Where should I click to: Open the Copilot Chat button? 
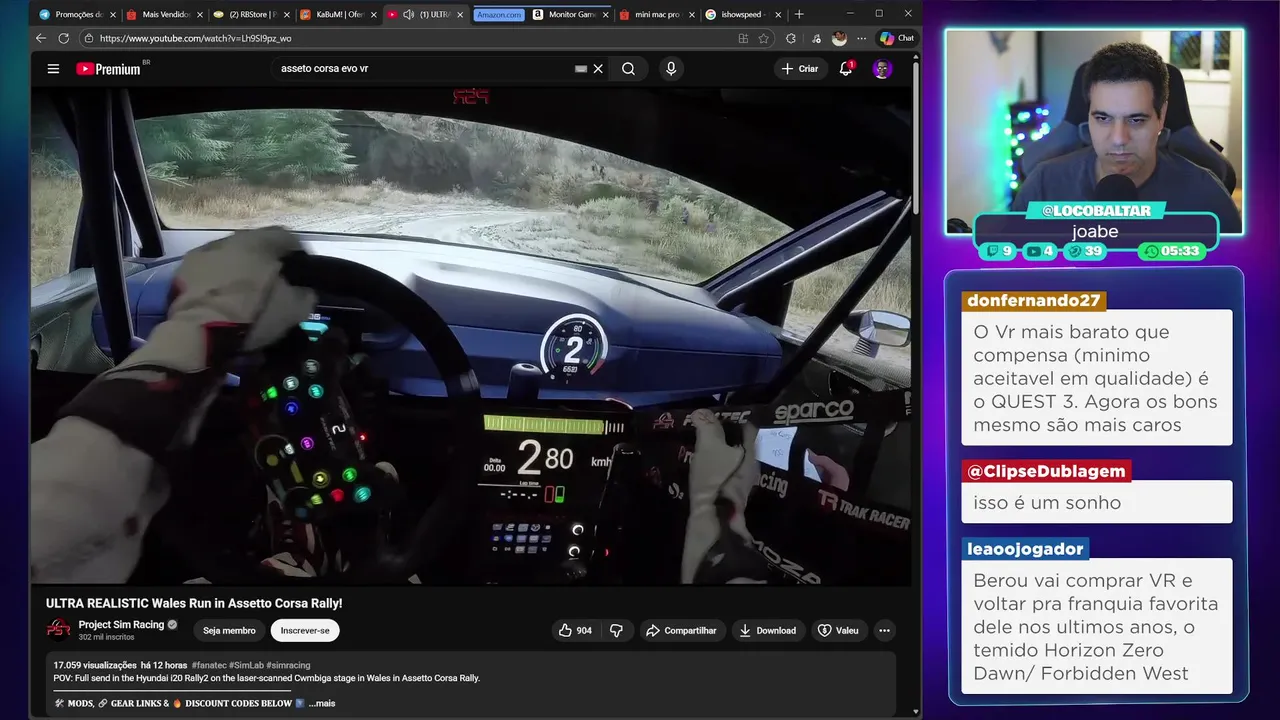(897, 38)
